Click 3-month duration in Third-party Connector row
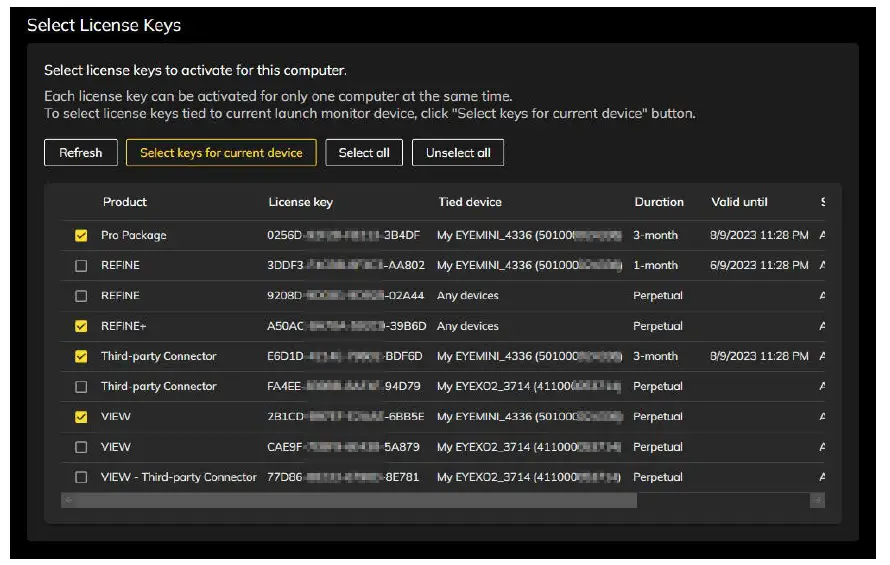The image size is (890, 565). pos(656,356)
